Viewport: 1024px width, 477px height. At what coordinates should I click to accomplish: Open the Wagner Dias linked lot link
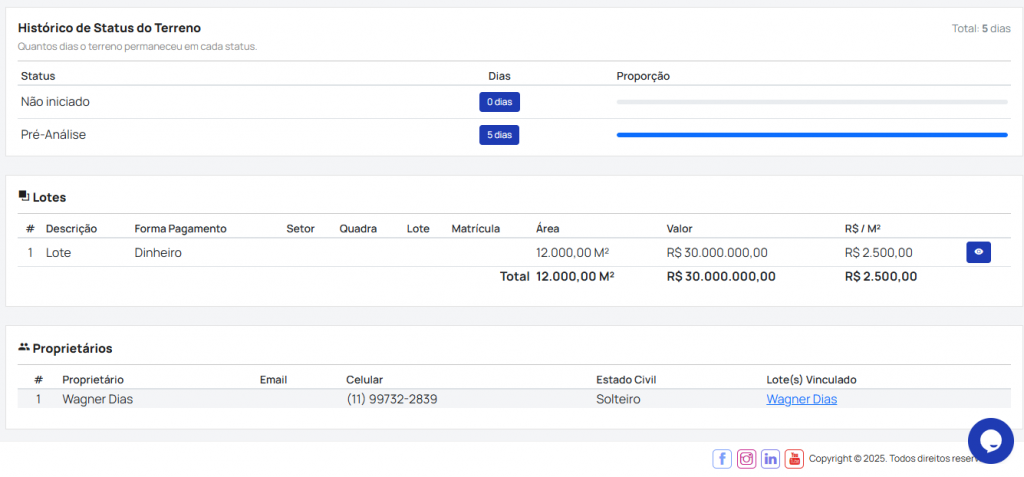point(801,399)
